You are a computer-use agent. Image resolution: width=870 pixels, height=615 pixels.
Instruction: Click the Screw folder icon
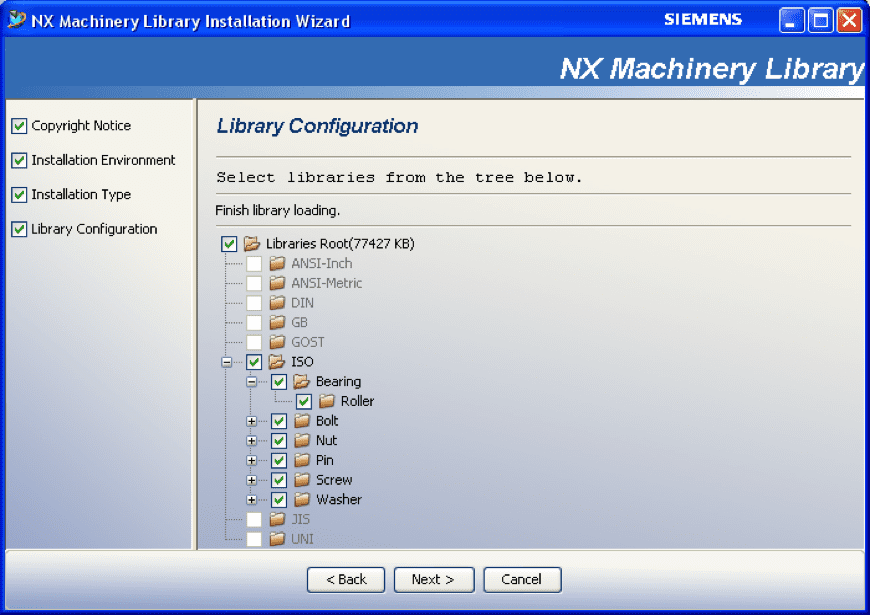[302, 480]
